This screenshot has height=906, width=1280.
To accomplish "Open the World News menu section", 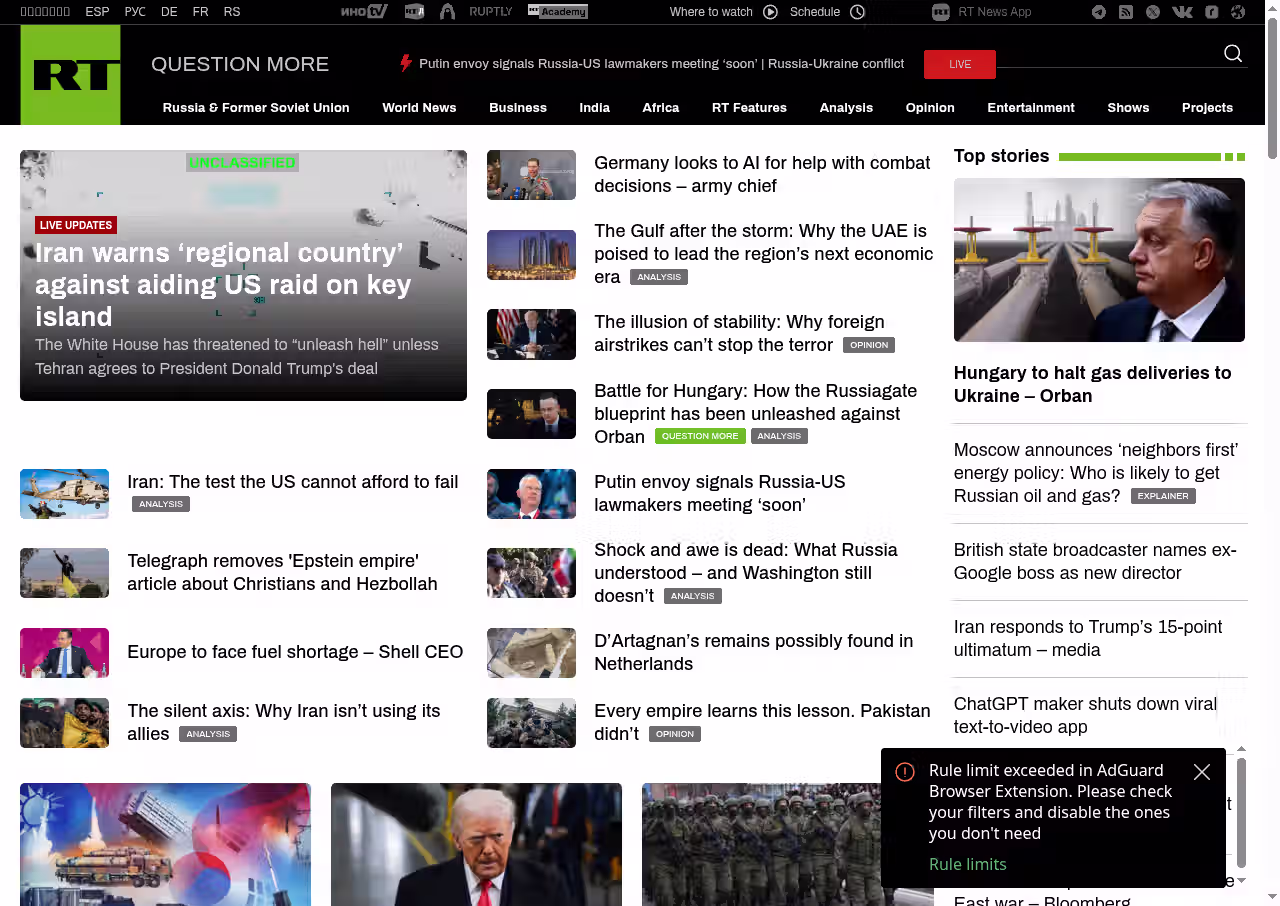I will pos(419,108).
